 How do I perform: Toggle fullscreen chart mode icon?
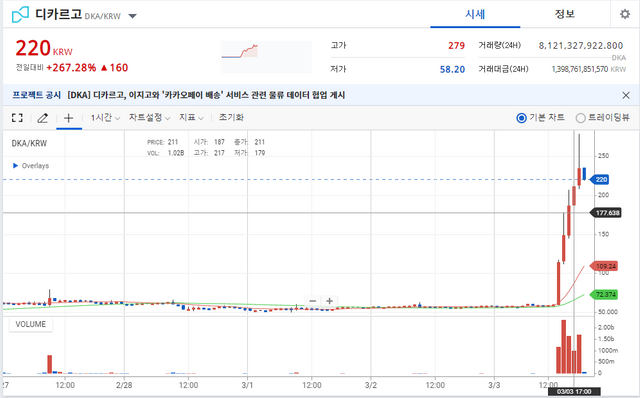tap(17, 118)
